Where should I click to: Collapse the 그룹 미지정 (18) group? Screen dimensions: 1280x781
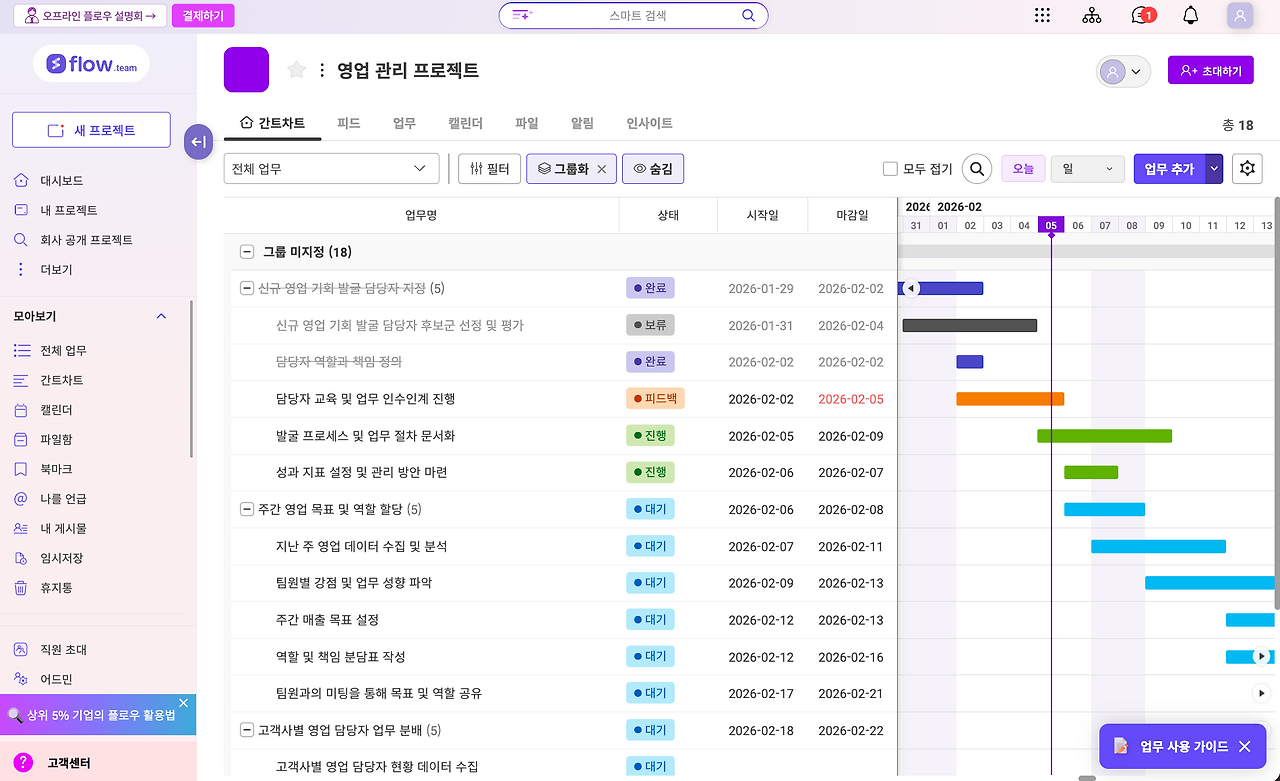pyautogui.click(x=247, y=252)
